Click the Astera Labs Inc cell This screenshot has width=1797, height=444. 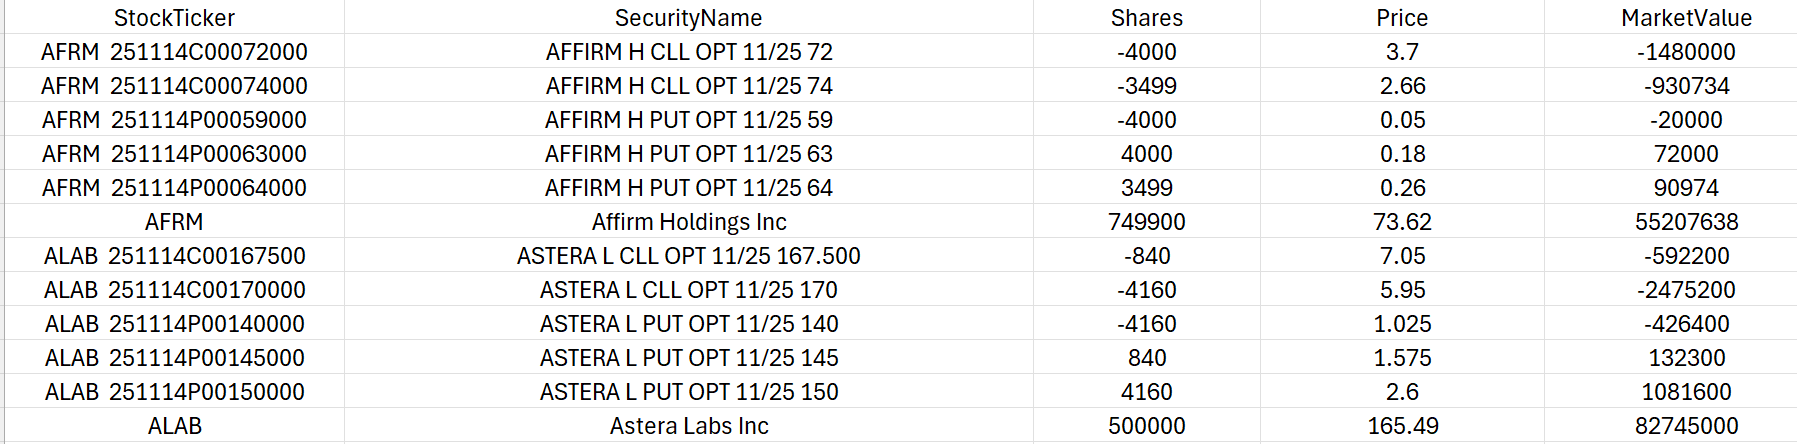pos(688,426)
